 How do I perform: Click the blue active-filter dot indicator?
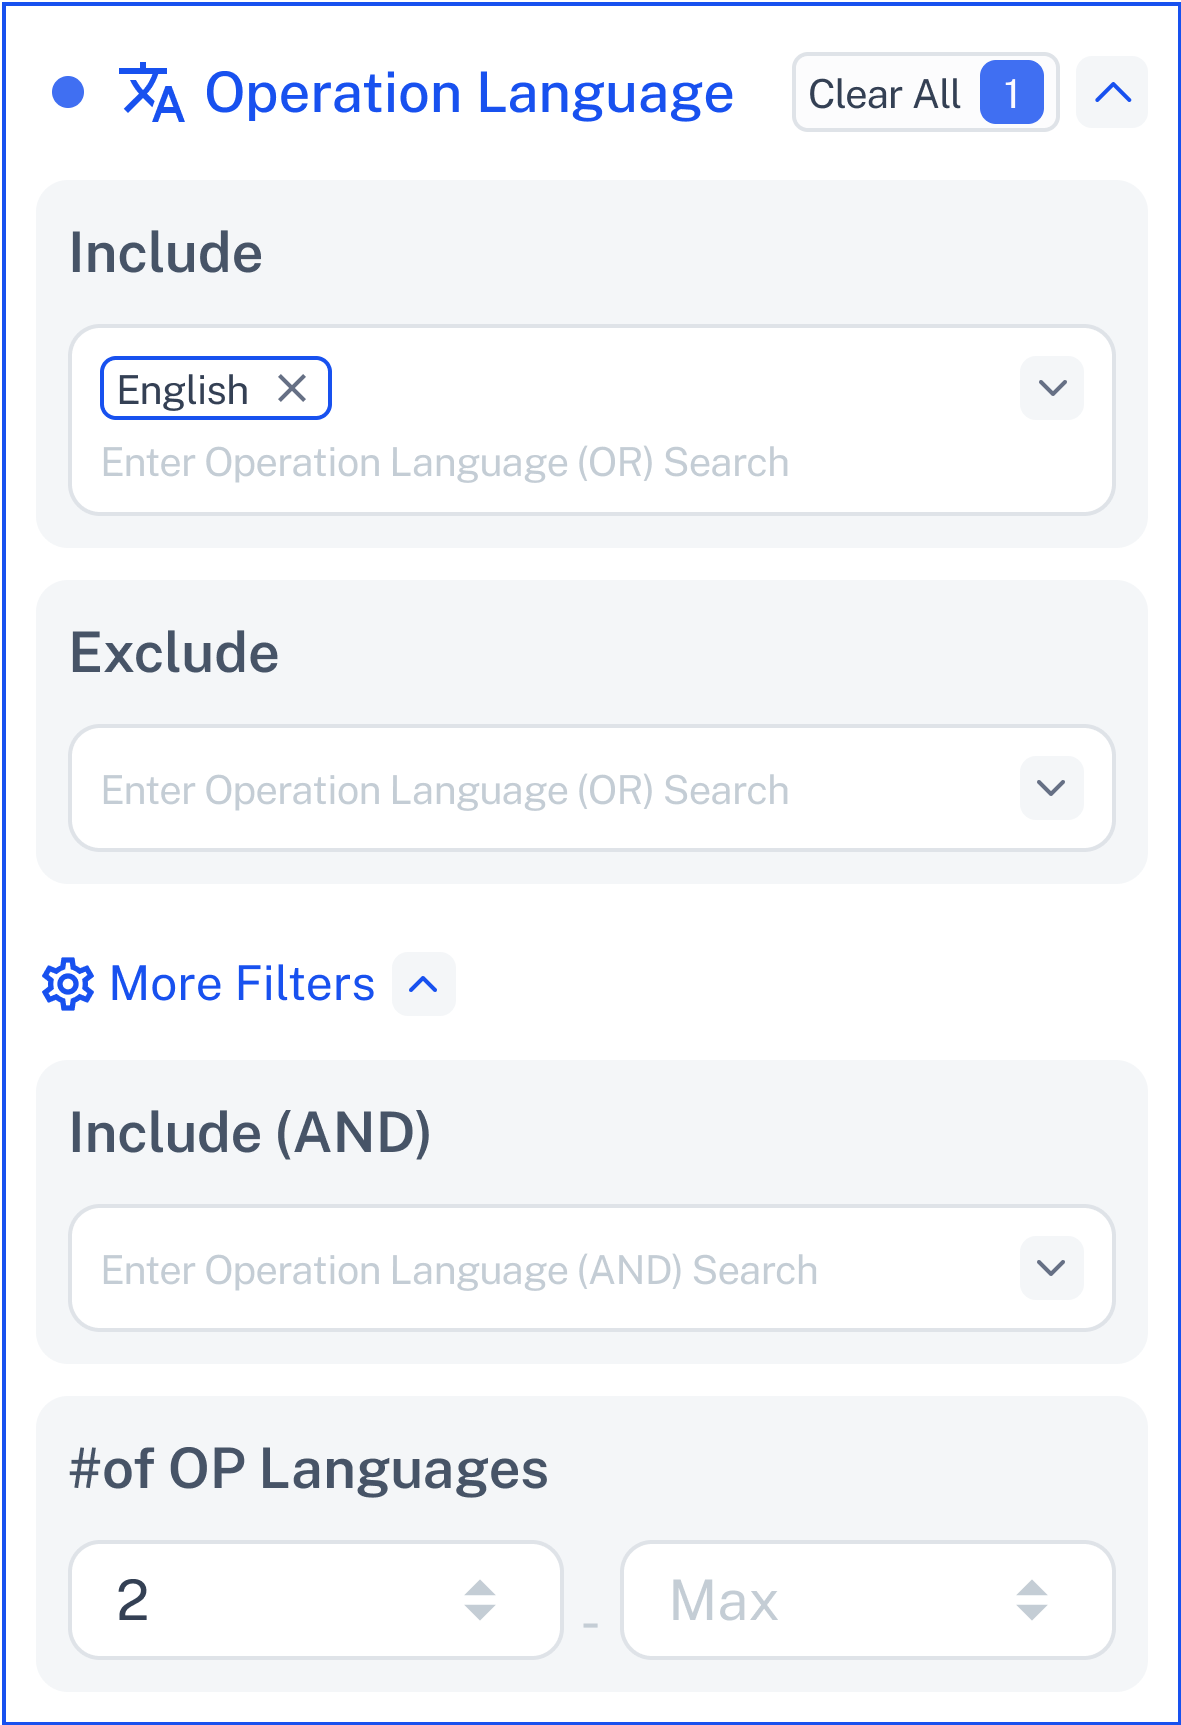68,93
